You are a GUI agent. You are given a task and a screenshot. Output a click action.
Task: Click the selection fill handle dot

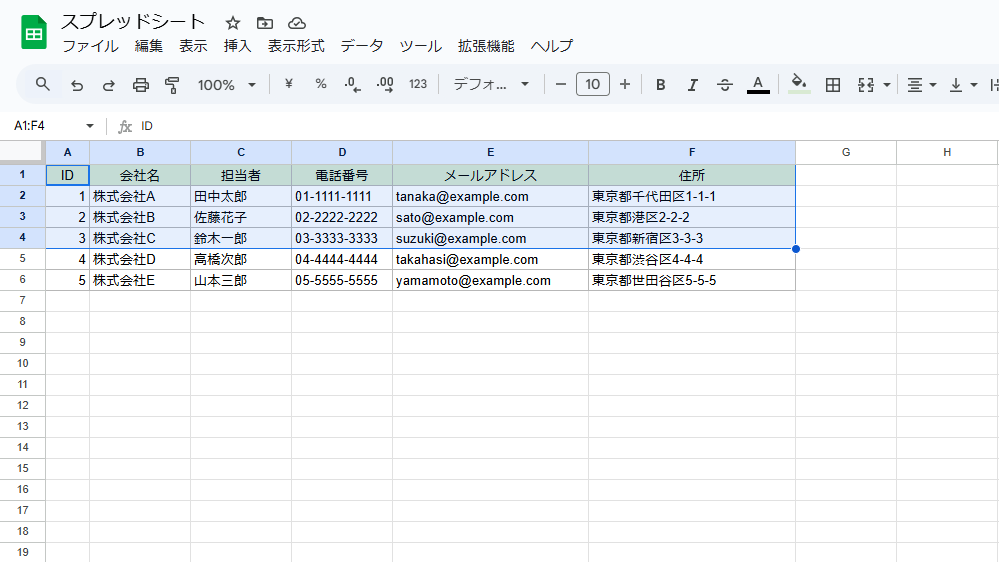(x=796, y=249)
